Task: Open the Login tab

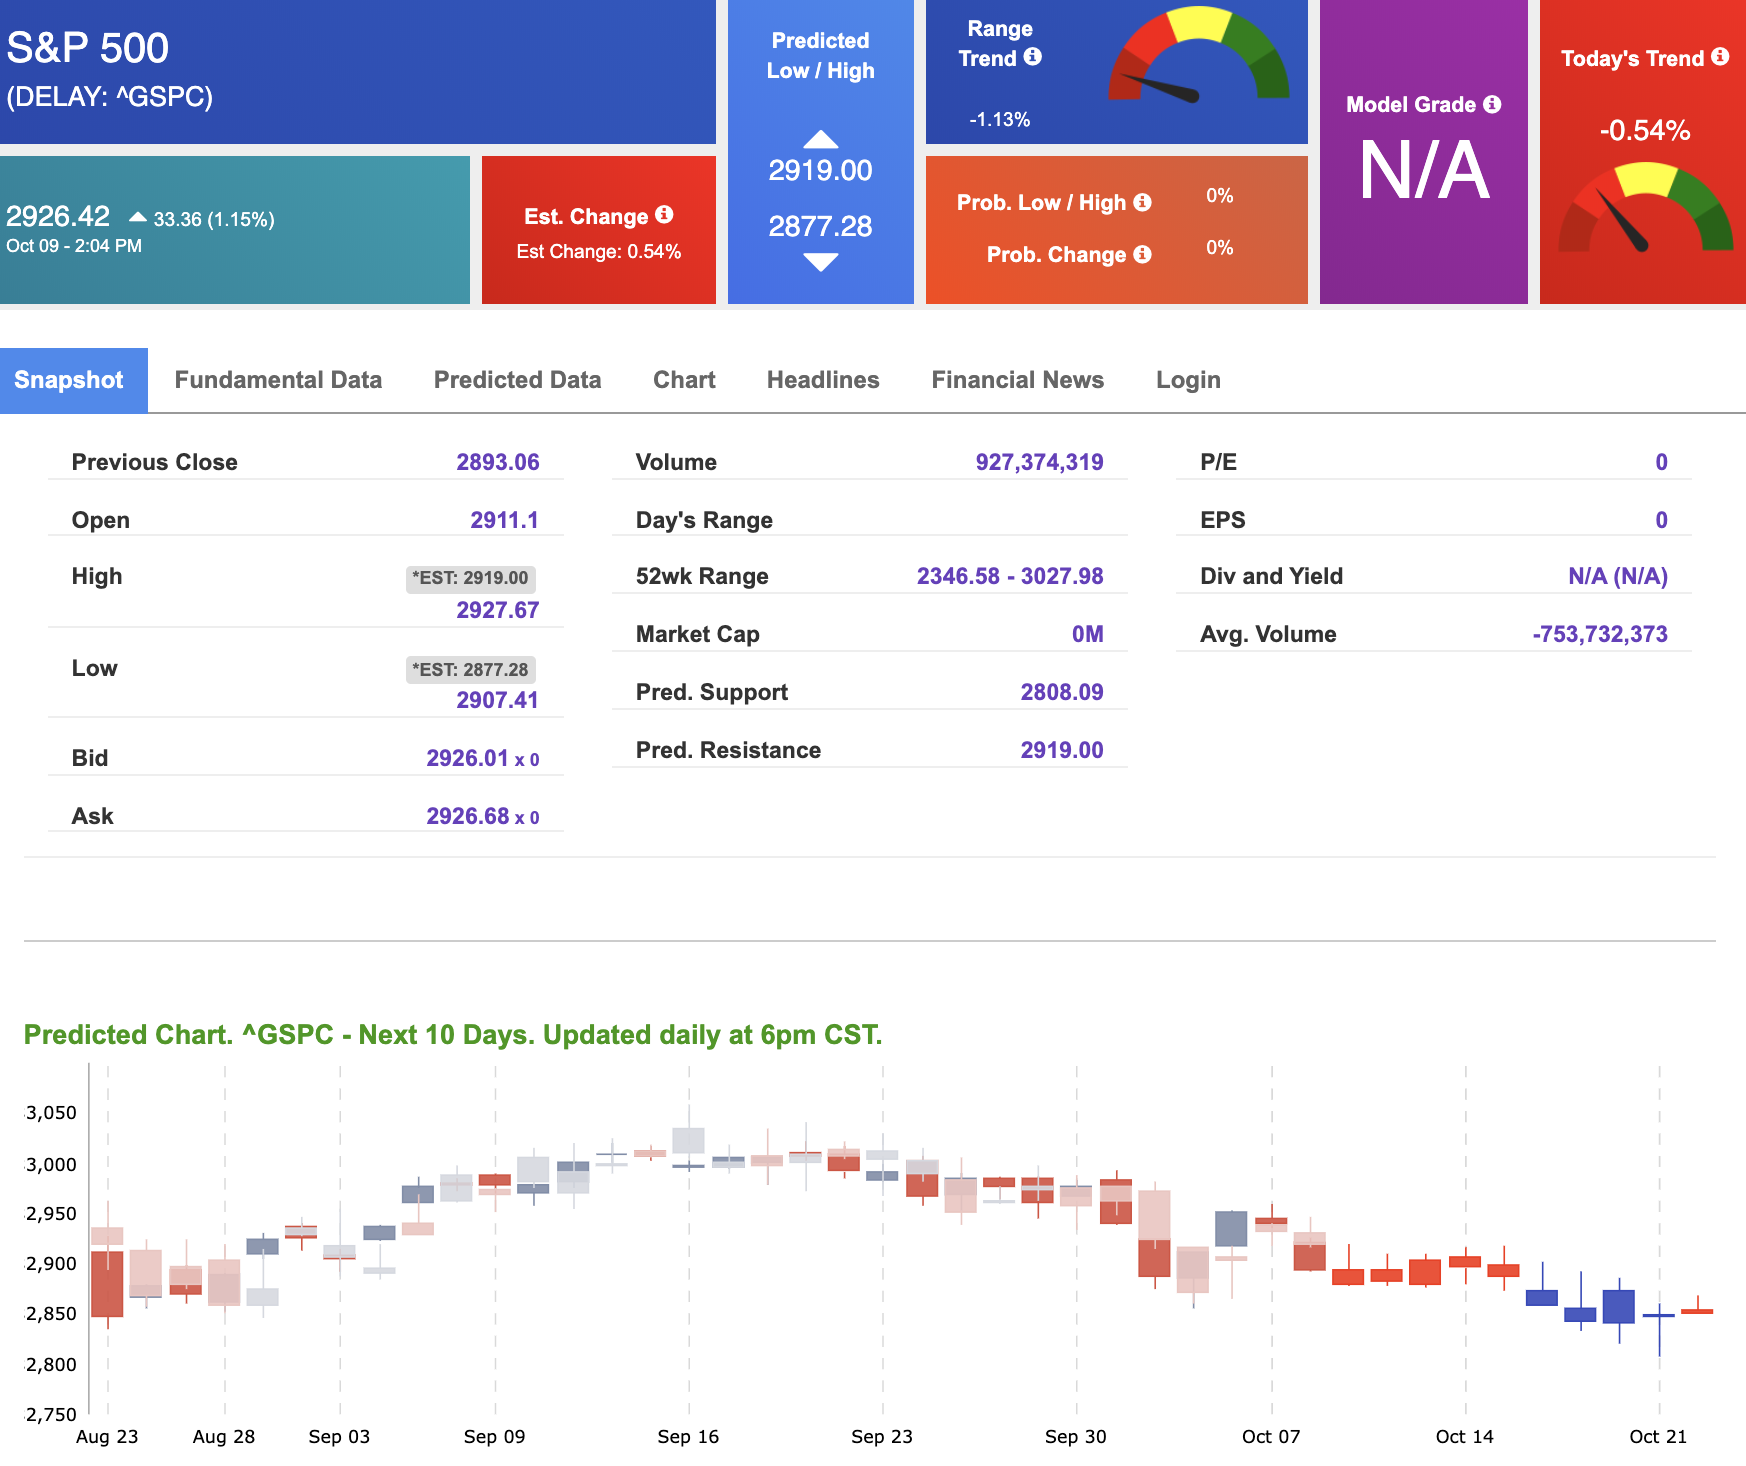Action: click(x=1188, y=380)
